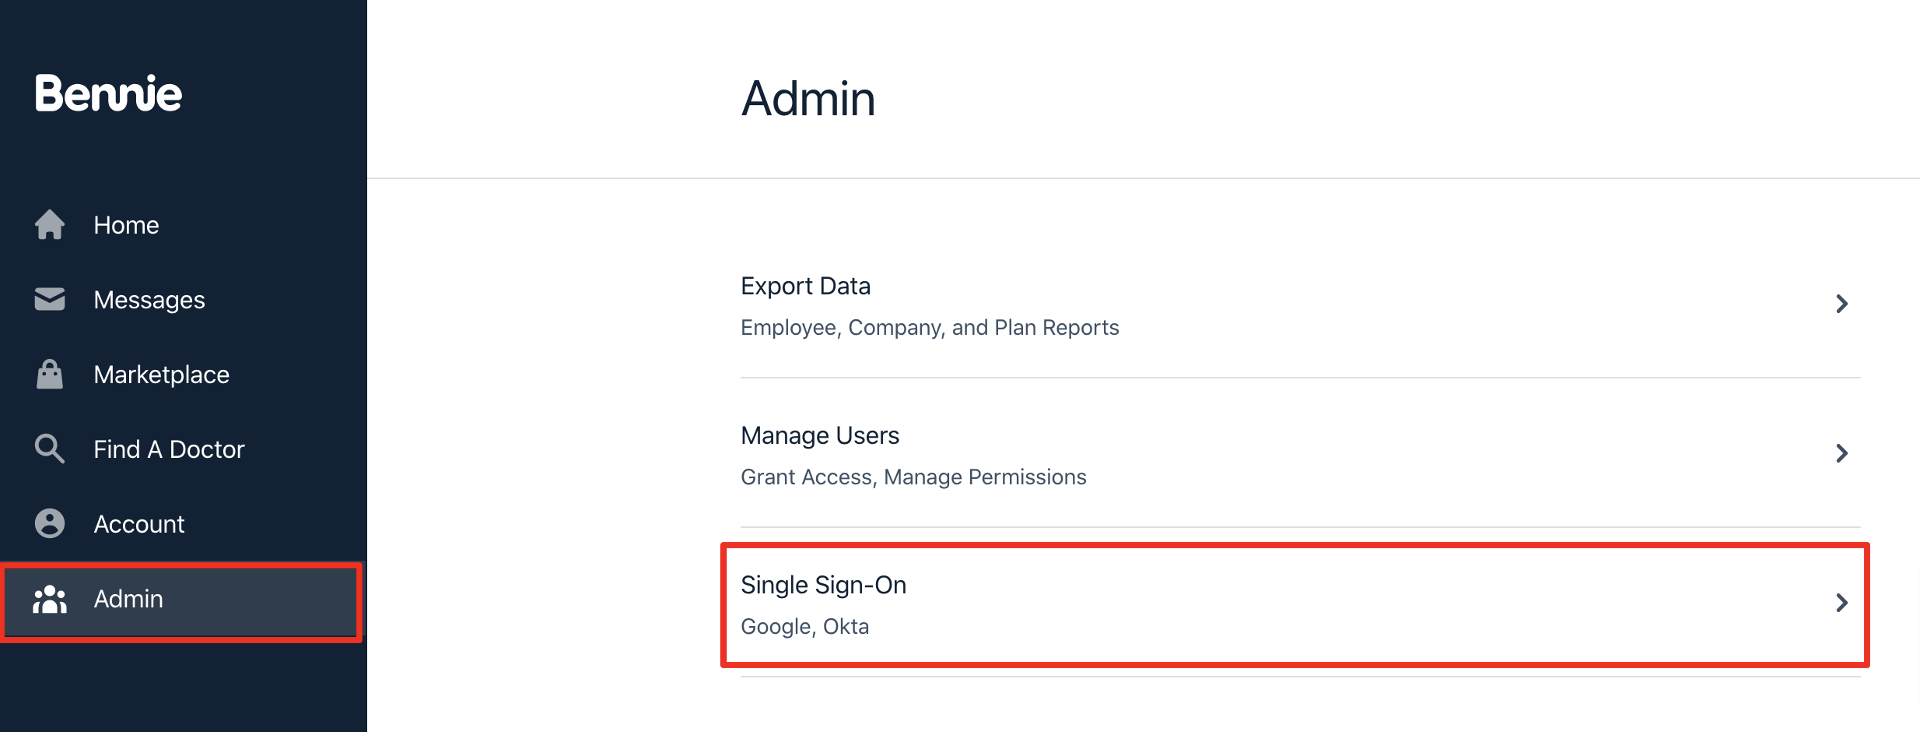Viewport: 1920px width, 732px height.
Task: Select the Find A Doctor magnifying glass icon
Action: [x=49, y=448]
